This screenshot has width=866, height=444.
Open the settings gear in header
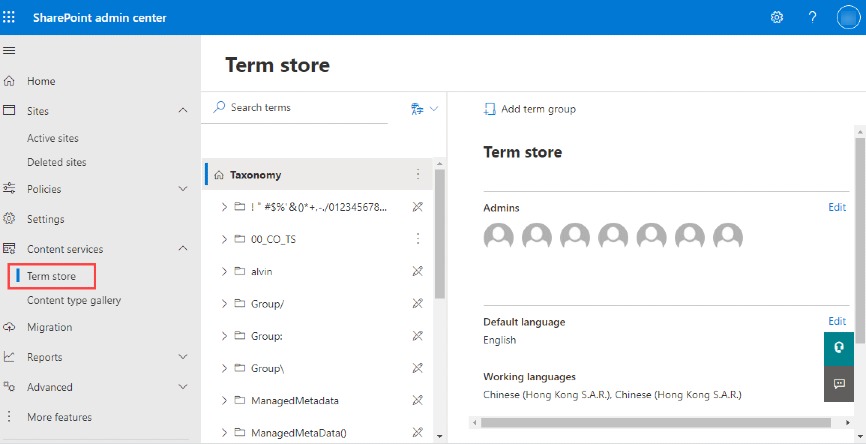pos(777,18)
